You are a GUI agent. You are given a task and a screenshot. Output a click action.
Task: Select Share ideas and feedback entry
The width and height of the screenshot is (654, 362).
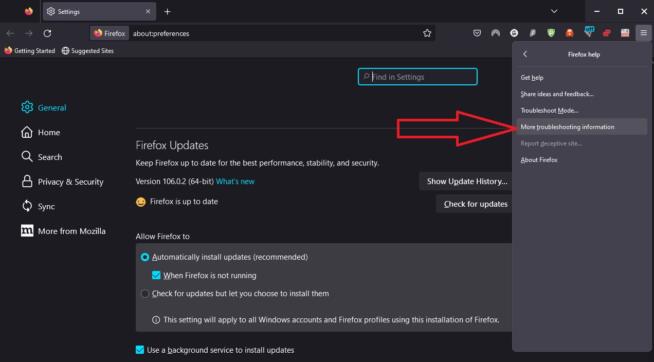point(581,94)
